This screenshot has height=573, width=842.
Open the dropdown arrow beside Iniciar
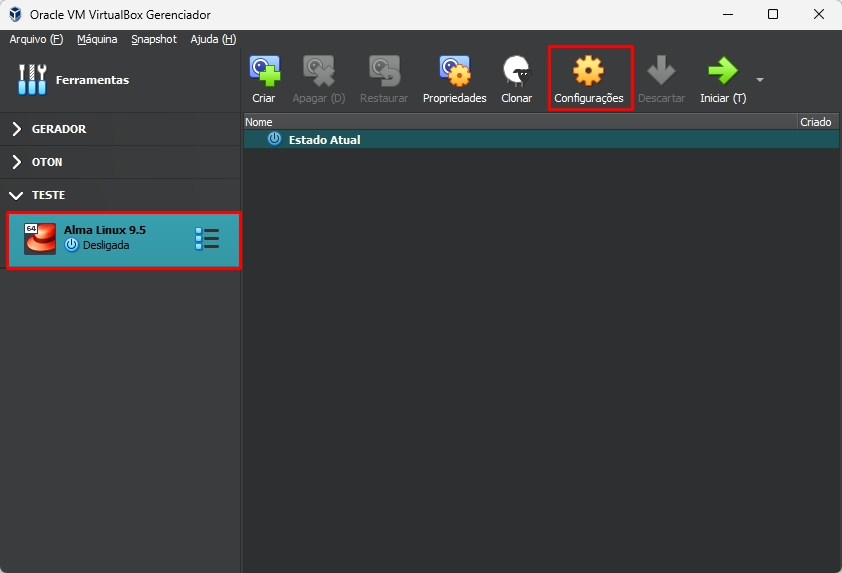point(760,79)
